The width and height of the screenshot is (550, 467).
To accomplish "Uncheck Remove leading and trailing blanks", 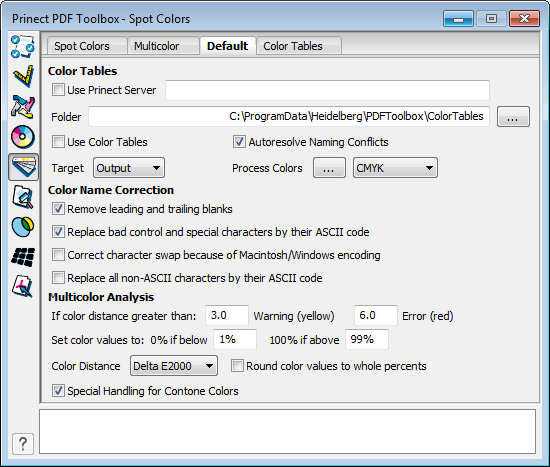I will [58, 209].
